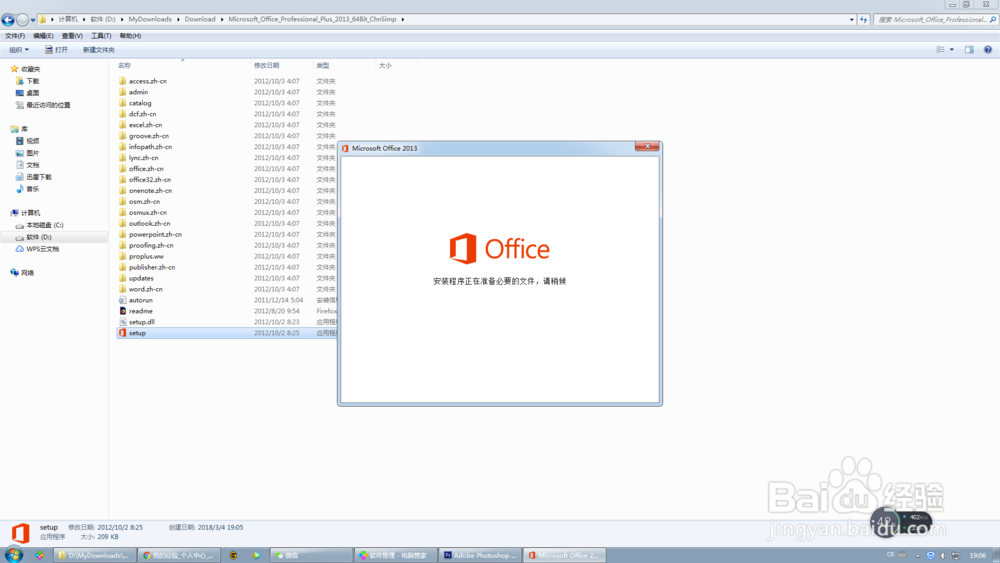Open the 帮助(H) menu
The image size is (1000, 563).
130,36
